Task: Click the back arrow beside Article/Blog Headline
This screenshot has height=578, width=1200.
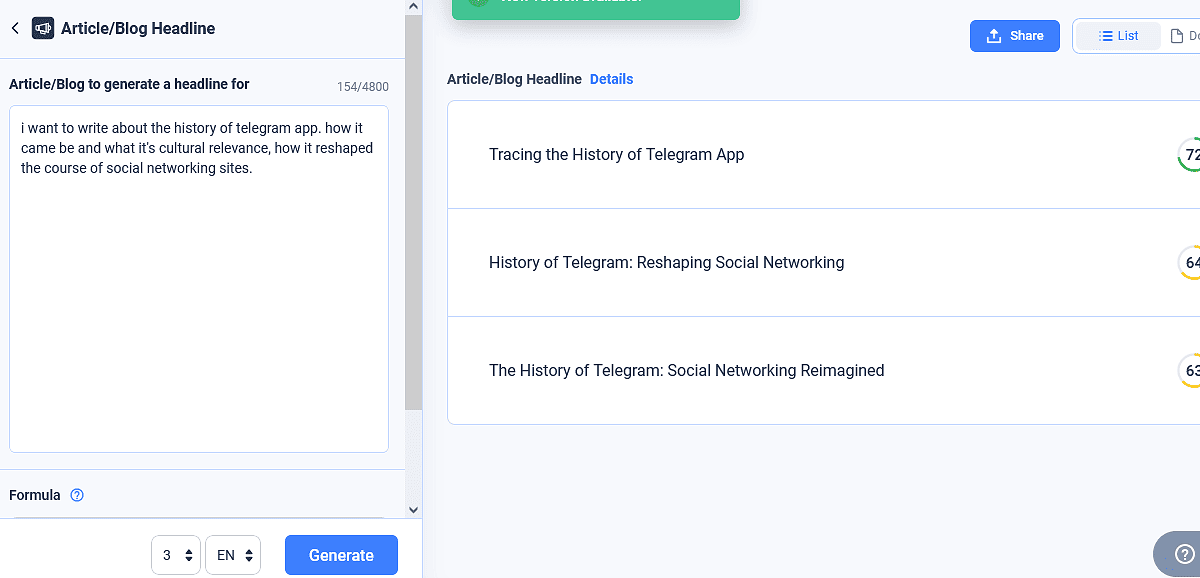Action: [x=15, y=28]
